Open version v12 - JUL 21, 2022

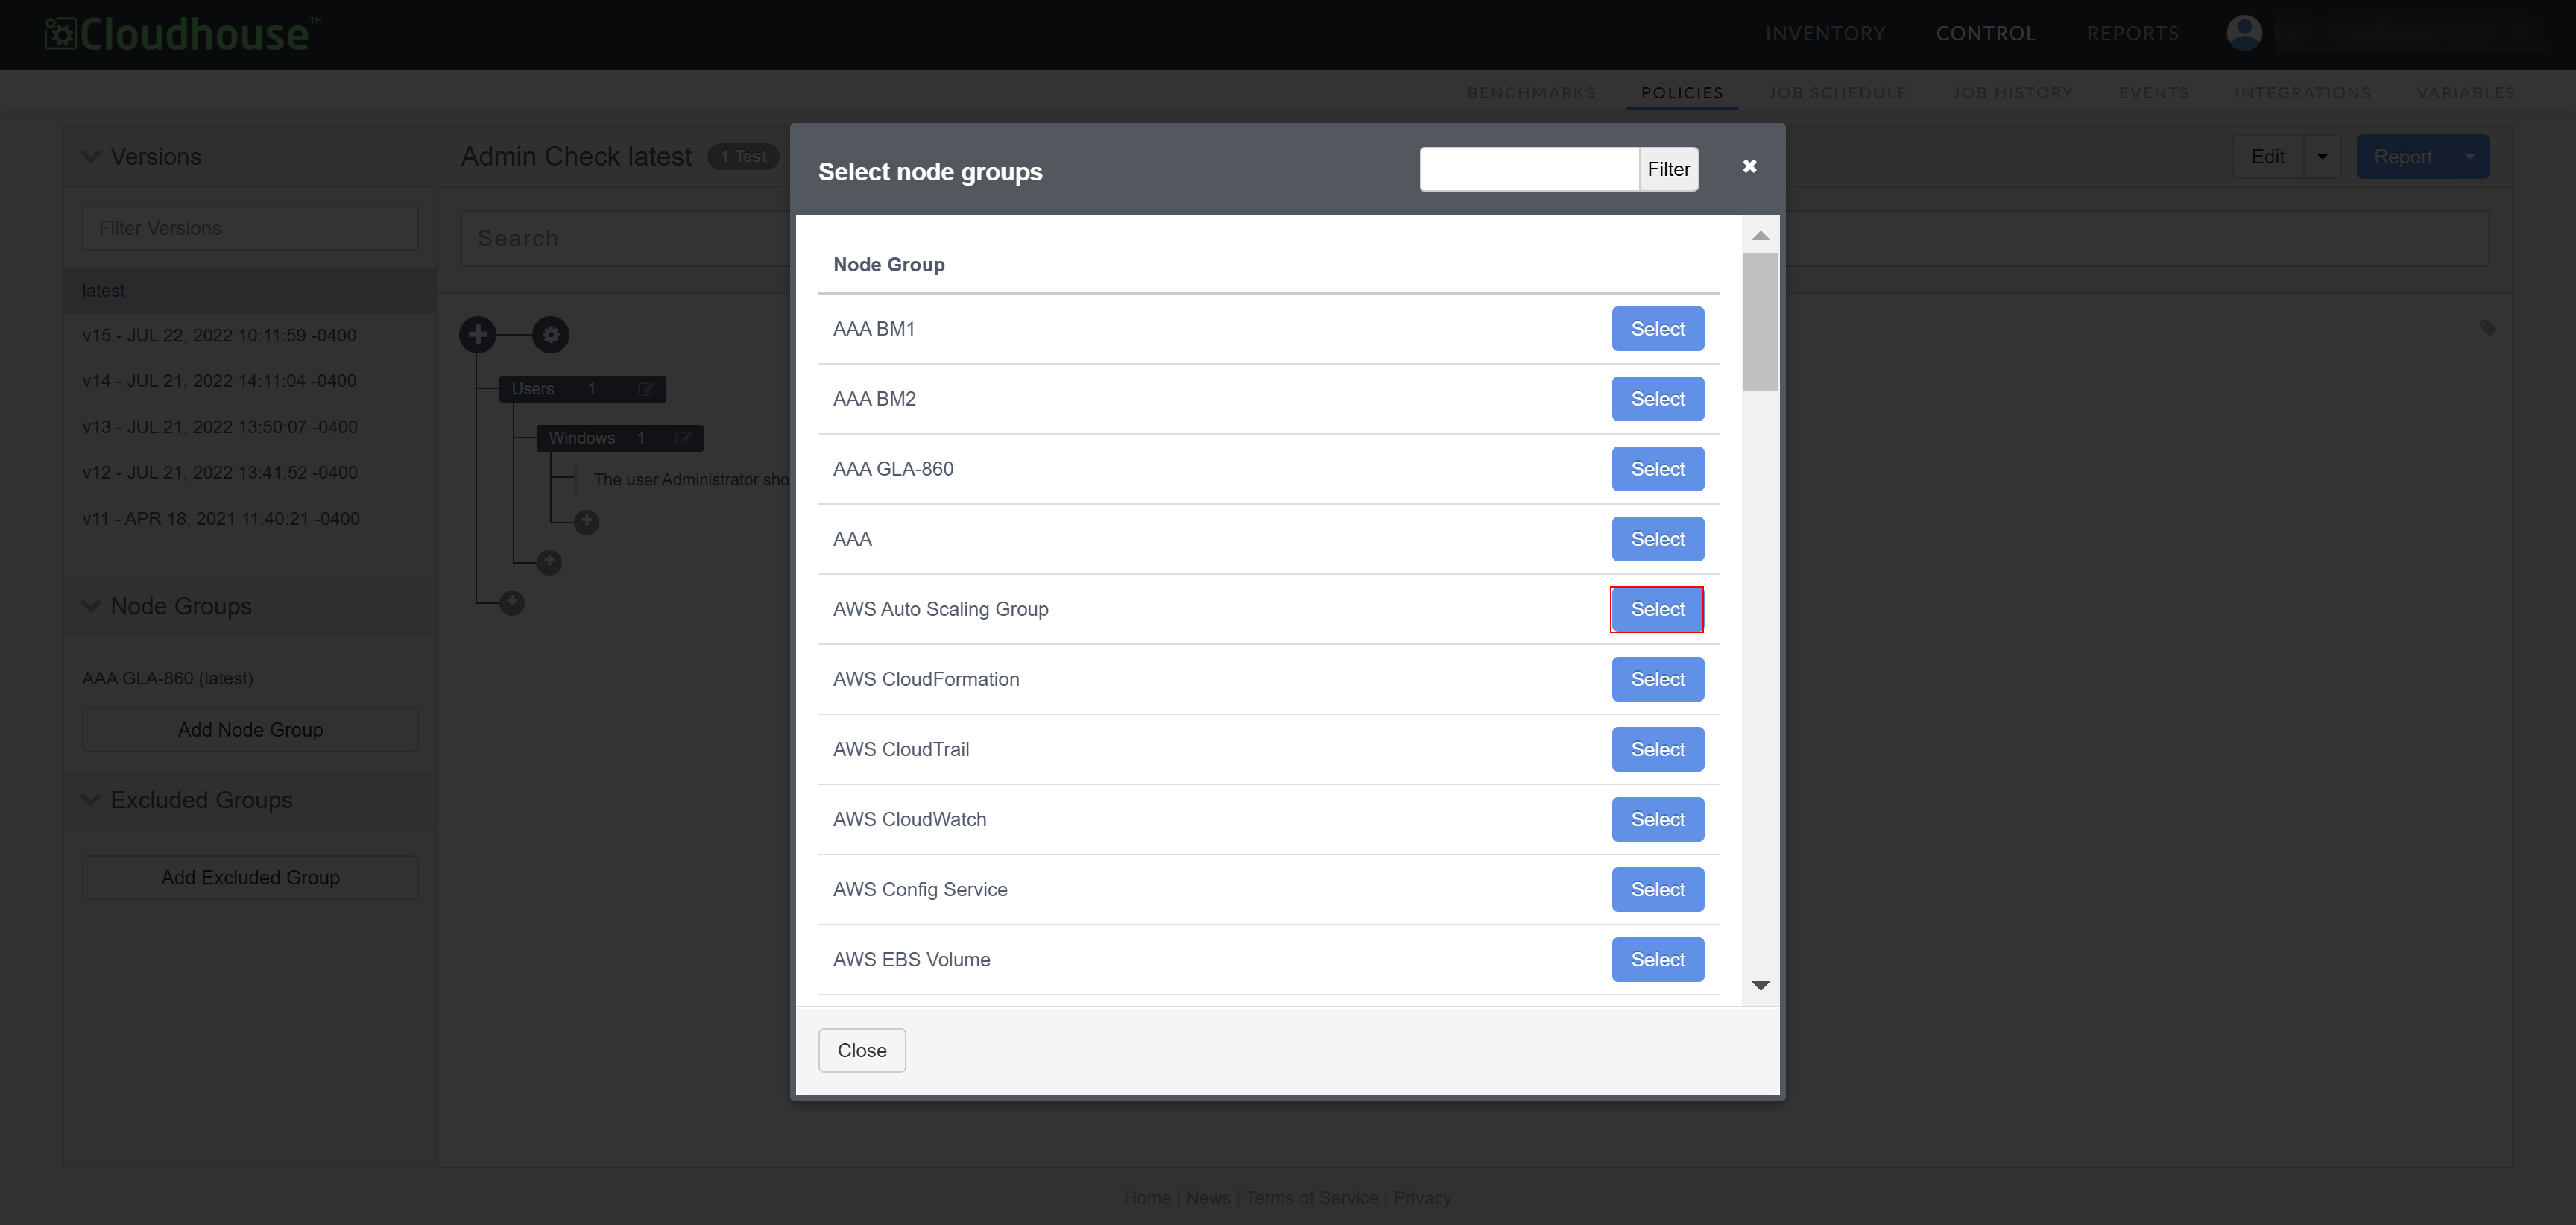point(220,472)
